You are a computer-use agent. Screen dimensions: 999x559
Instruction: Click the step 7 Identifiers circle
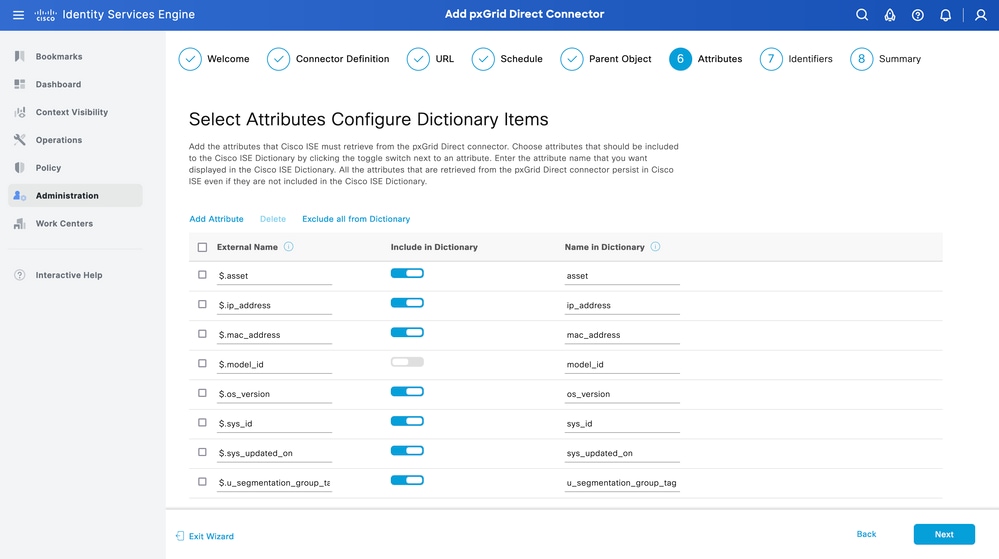point(771,59)
